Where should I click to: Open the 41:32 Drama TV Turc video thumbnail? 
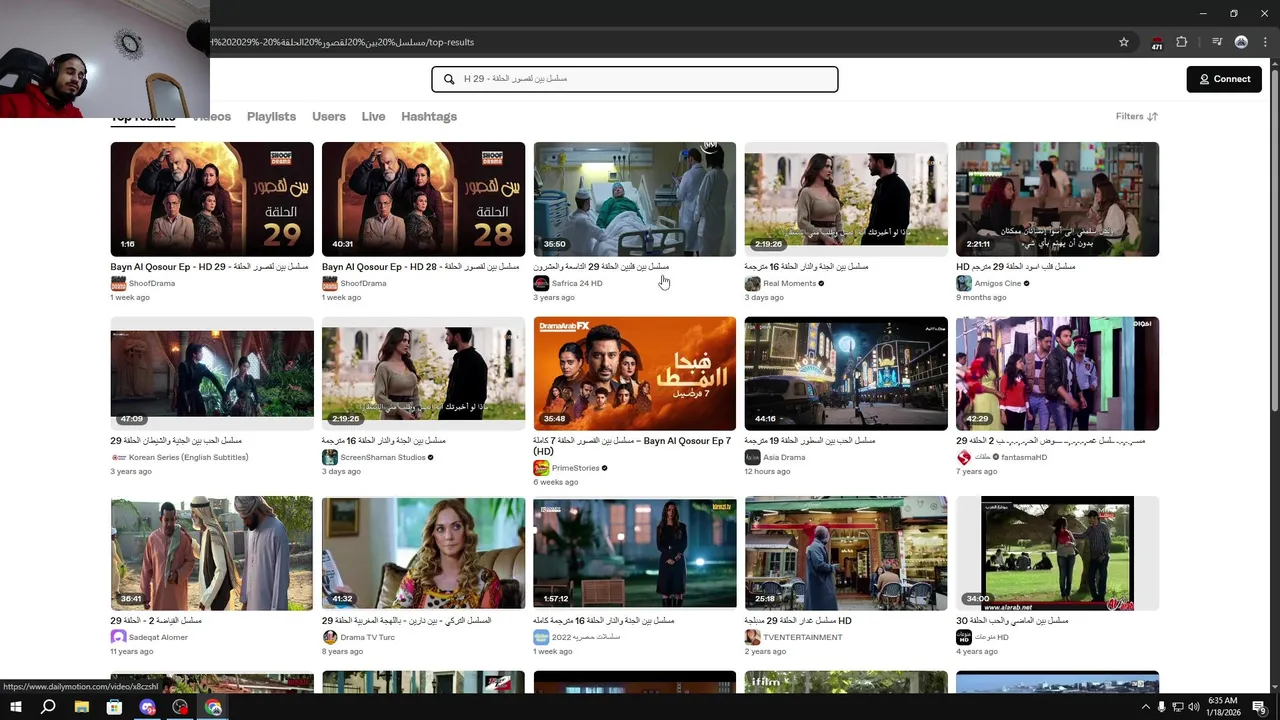click(423, 553)
